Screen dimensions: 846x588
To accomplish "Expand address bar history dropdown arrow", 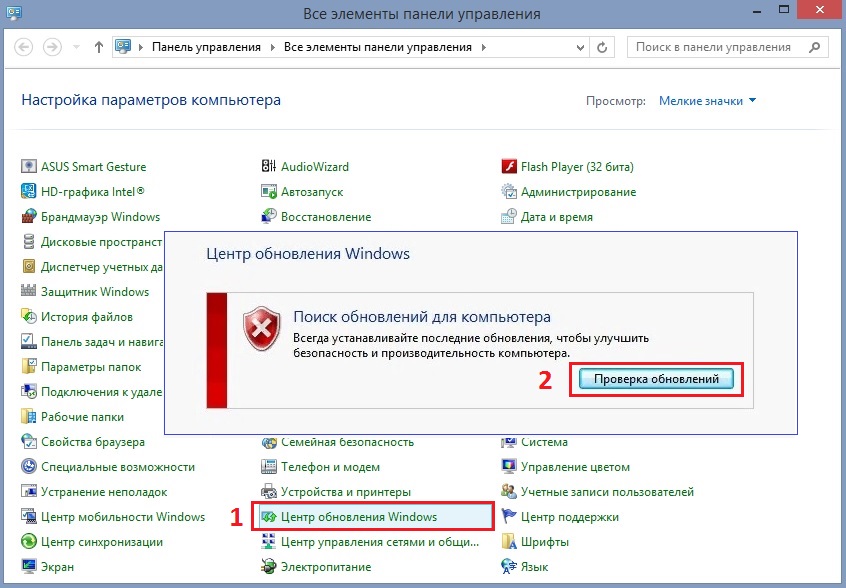I will click(x=580, y=47).
